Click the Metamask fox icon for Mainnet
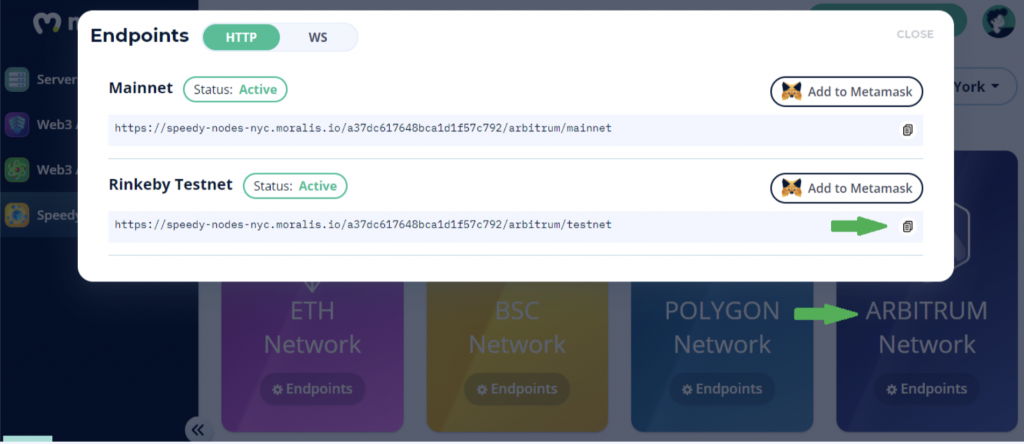This screenshot has width=1024, height=444. tap(792, 91)
